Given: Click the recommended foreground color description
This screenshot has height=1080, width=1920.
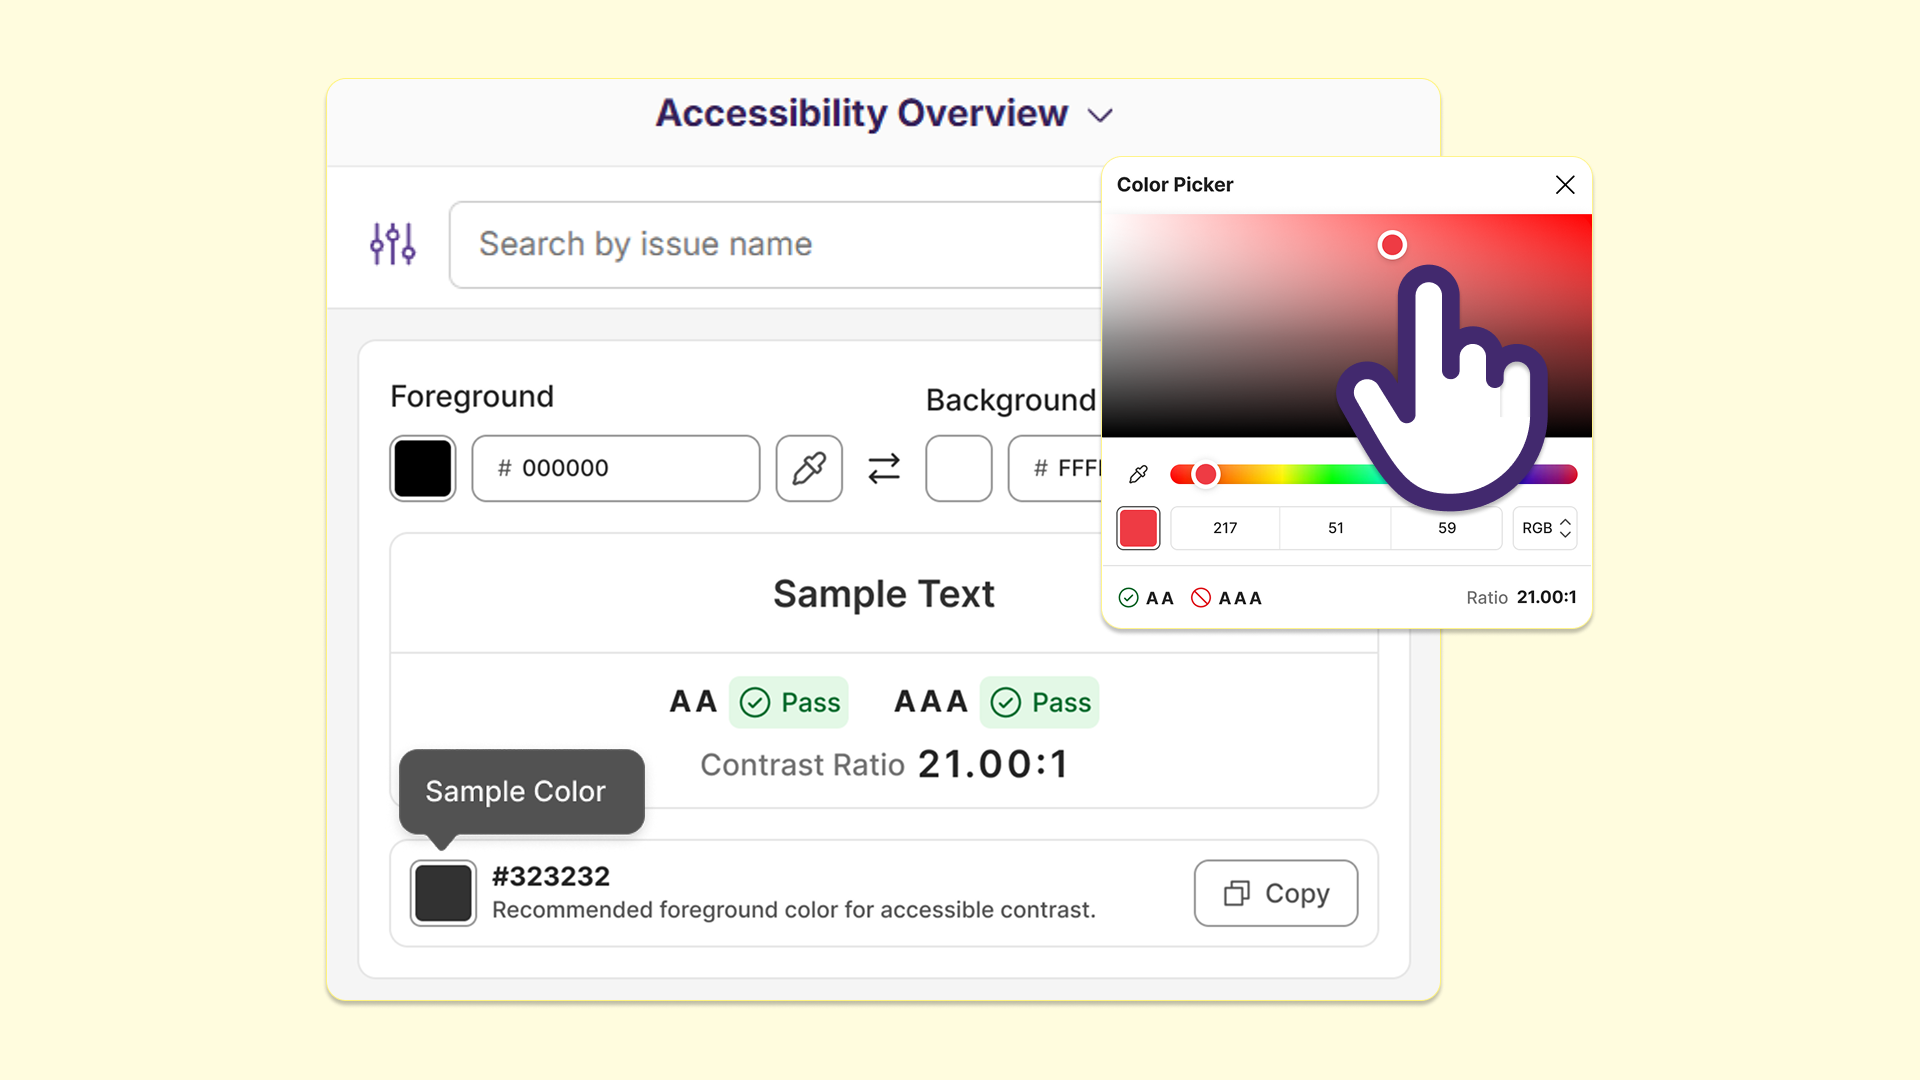Looking at the screenshot, I should [x=794, y=910].
